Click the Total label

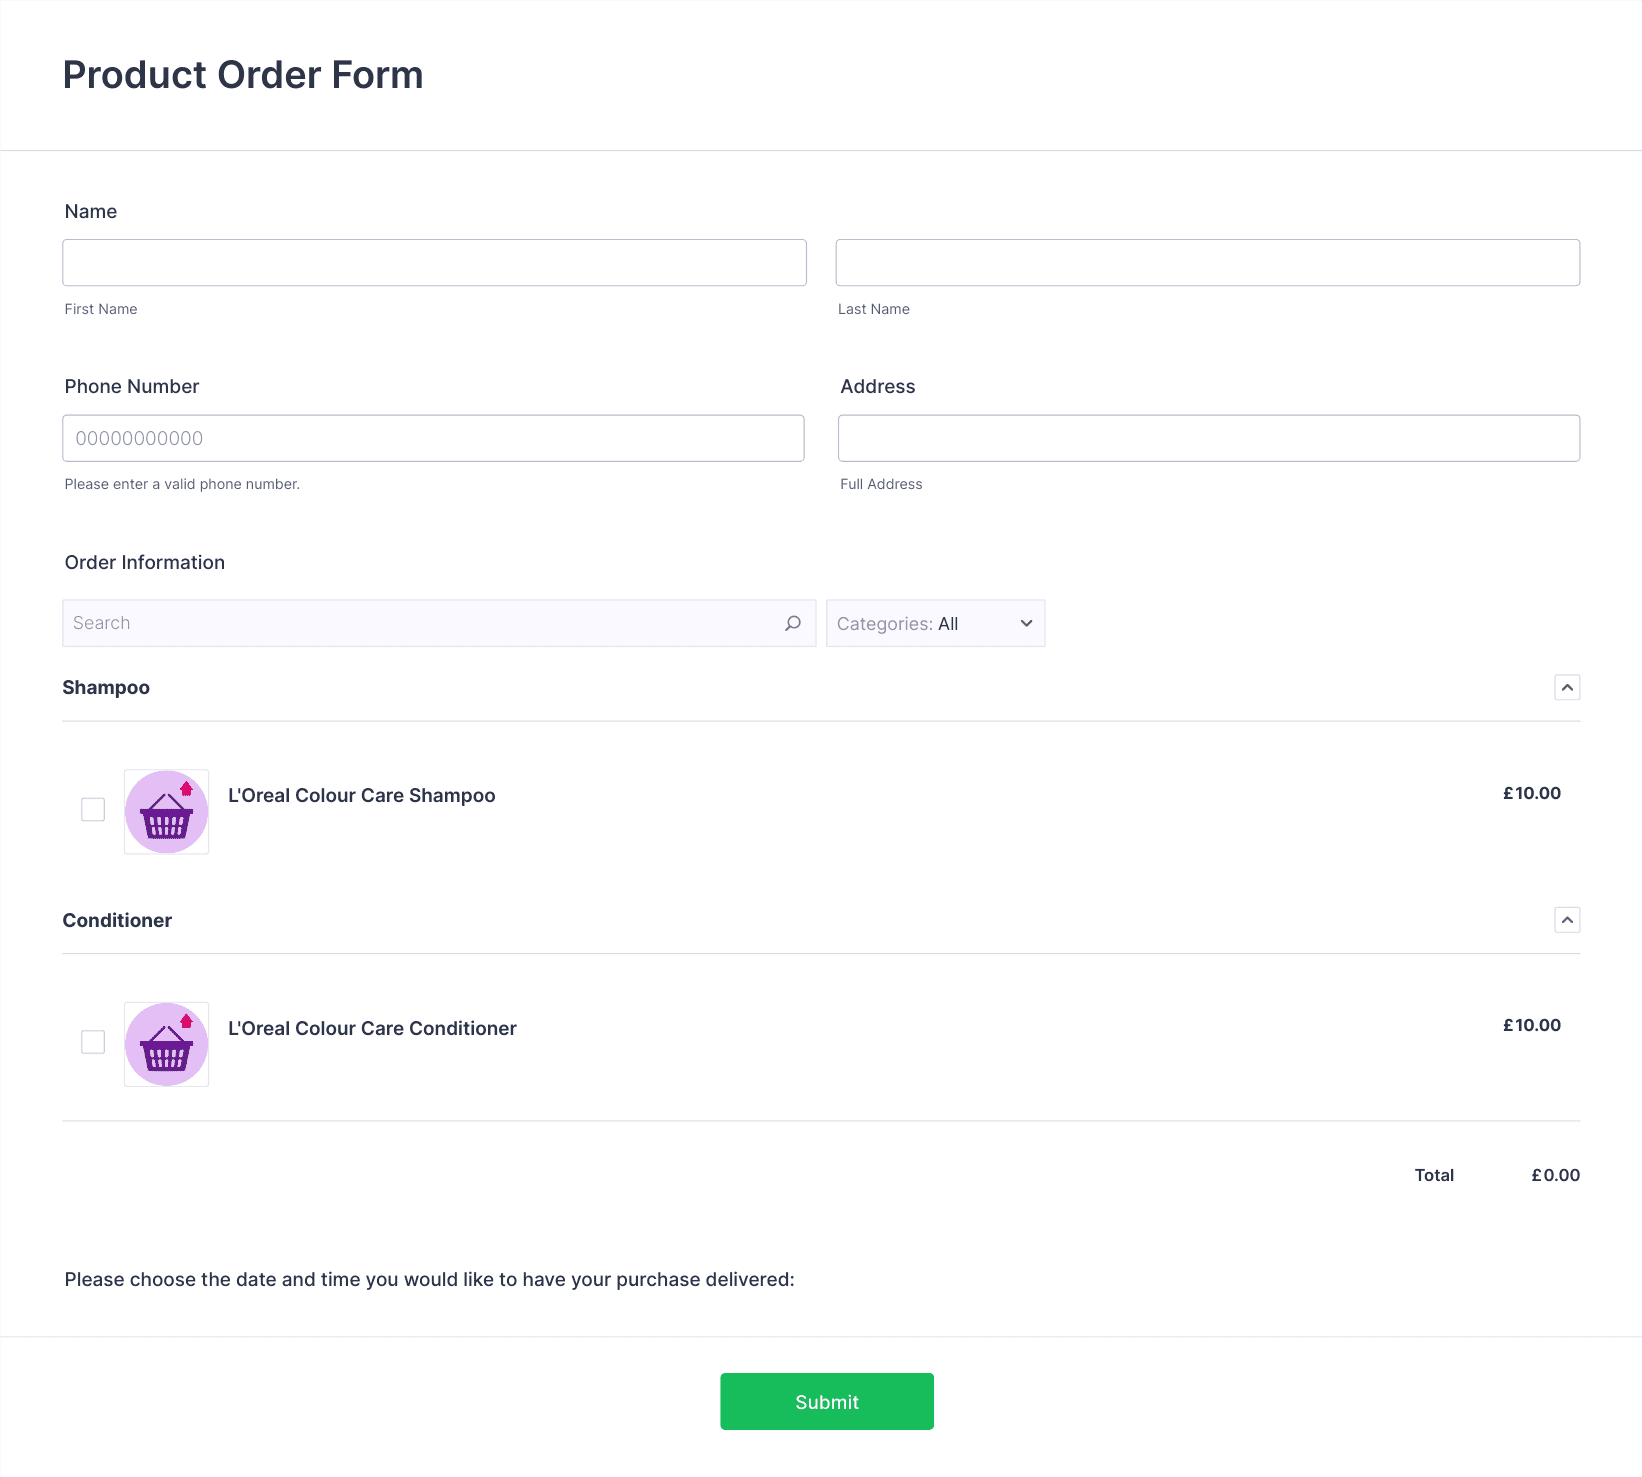point(1434,1175)
